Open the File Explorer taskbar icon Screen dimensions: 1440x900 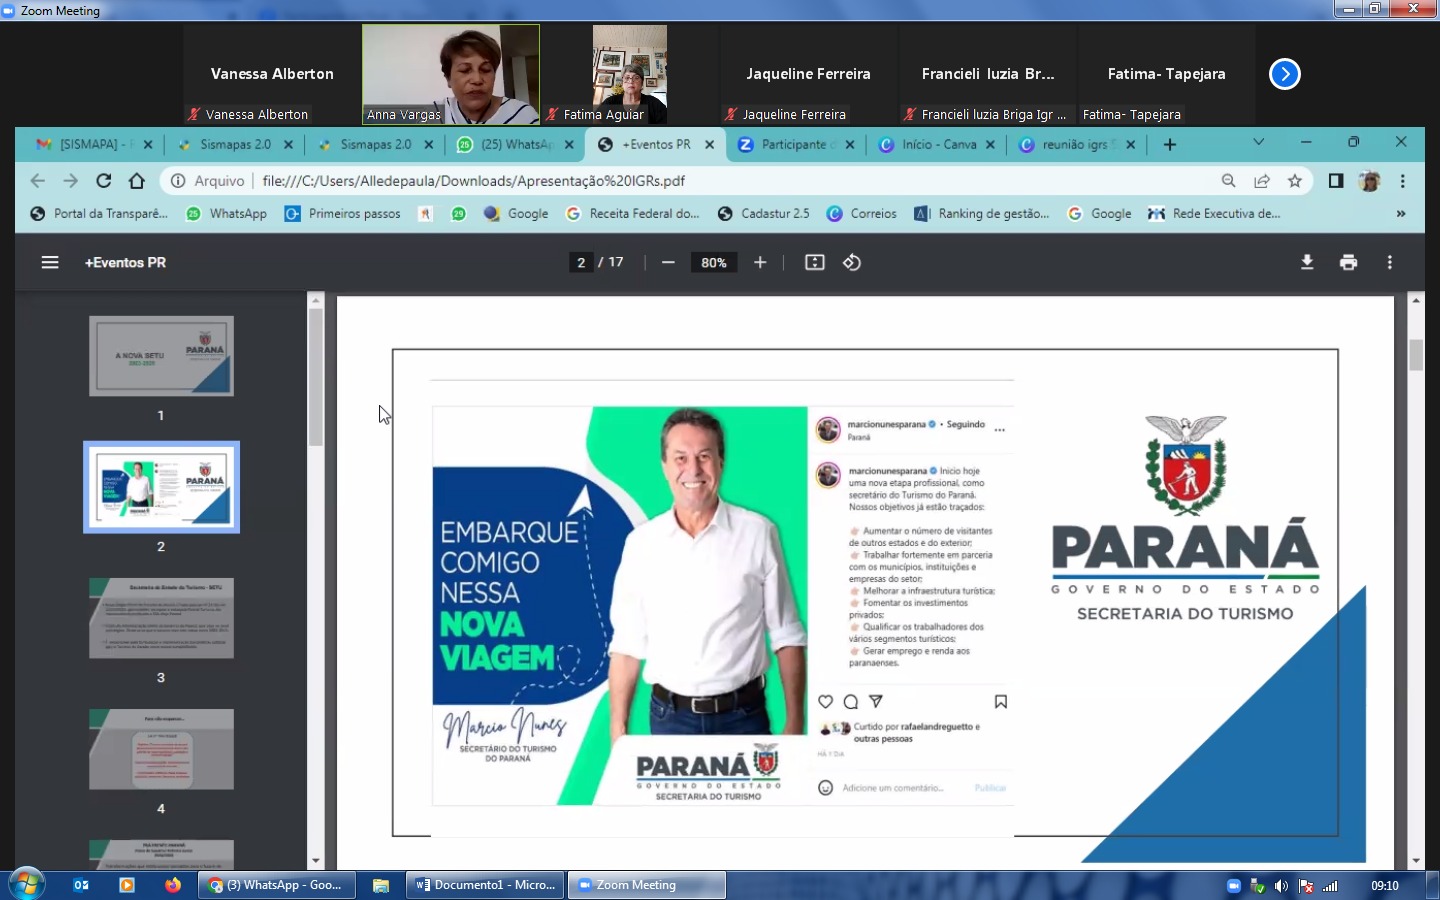point(381,885)
